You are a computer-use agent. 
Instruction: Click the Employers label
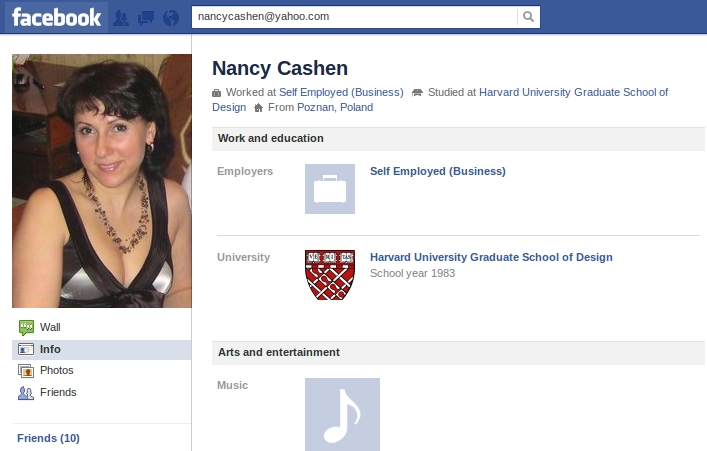point(245,171)
